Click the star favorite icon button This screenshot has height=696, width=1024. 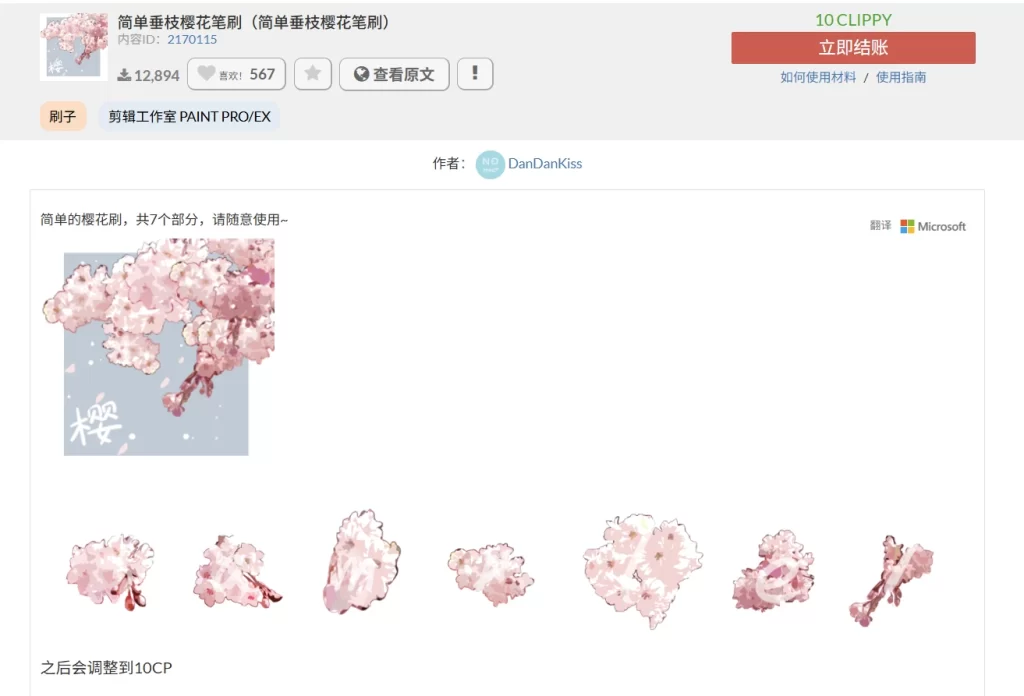click(x=313, y=74)
